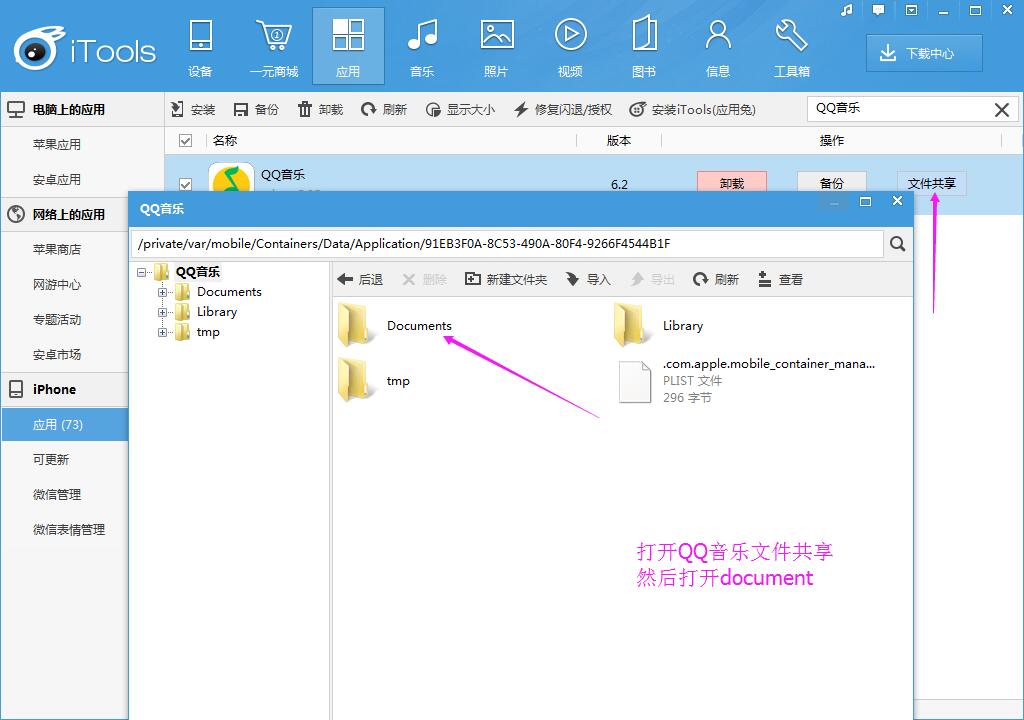Click the search magnifier in QQ音乐 dialog
The width and height of the screenshot is (1024, 720).
(898, 244)
